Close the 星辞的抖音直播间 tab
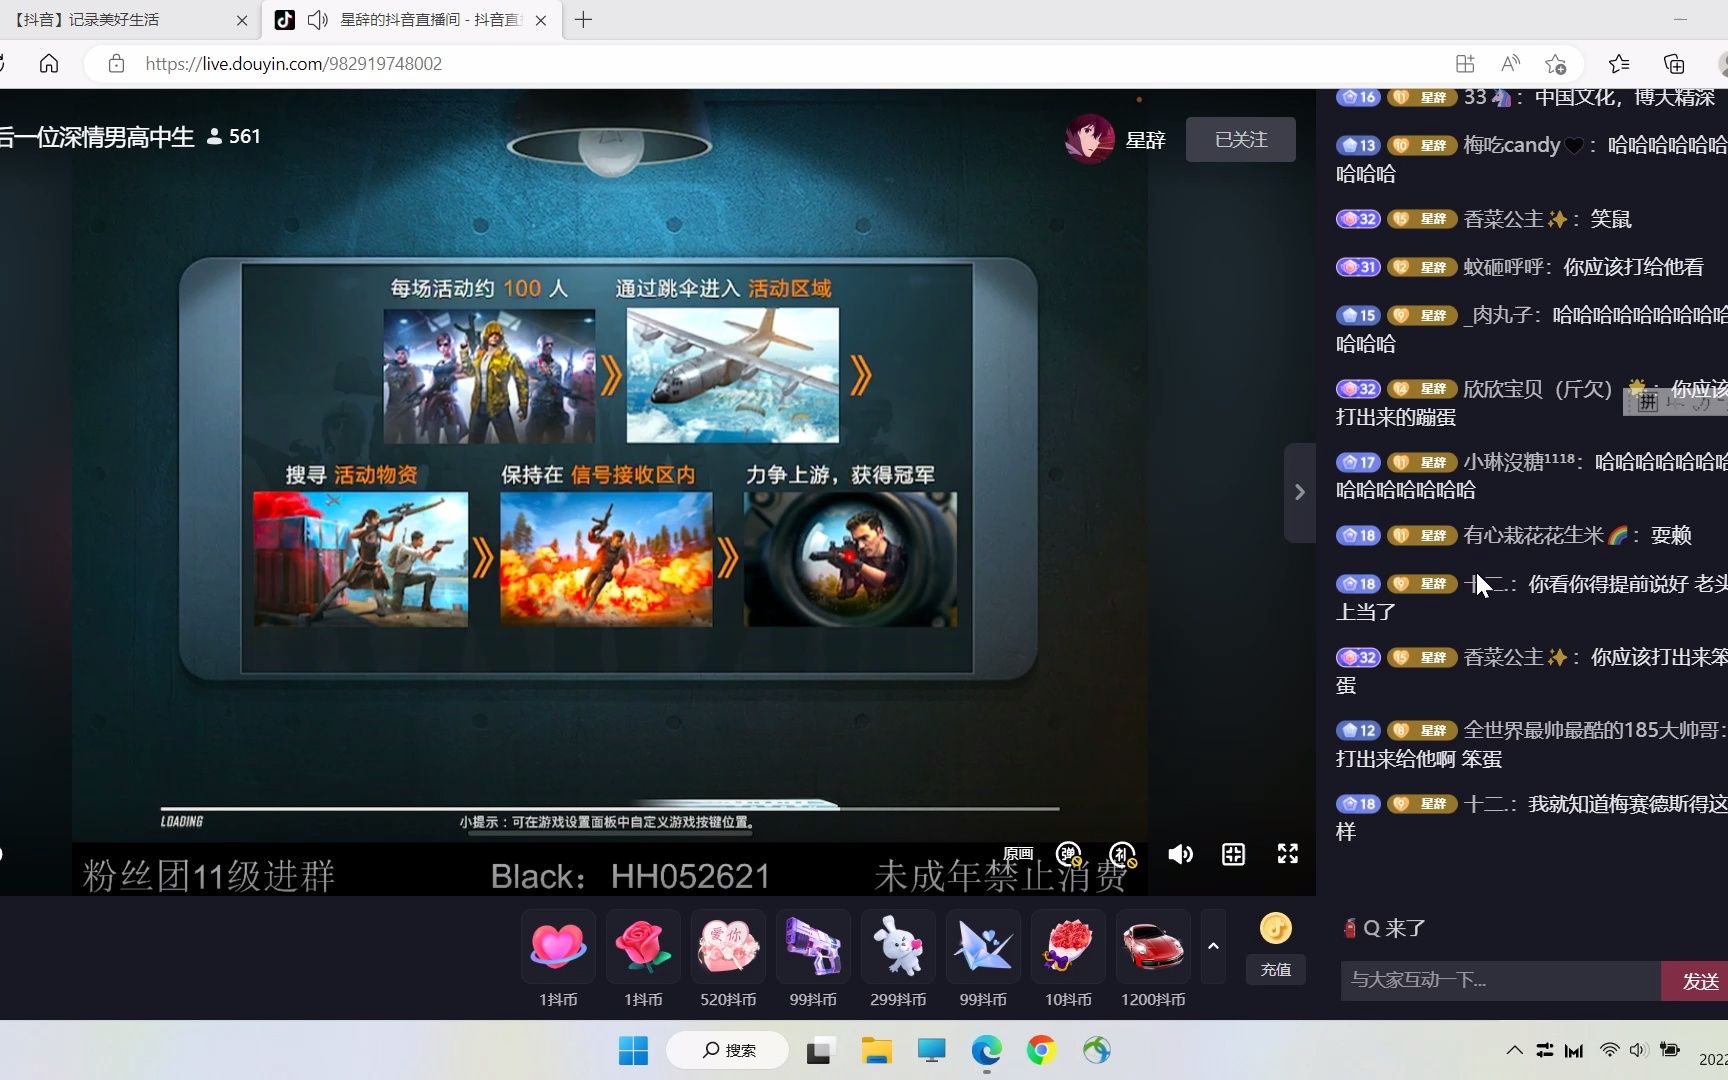The width and height of the screenshot is (1728, 1080). point(541,20)
